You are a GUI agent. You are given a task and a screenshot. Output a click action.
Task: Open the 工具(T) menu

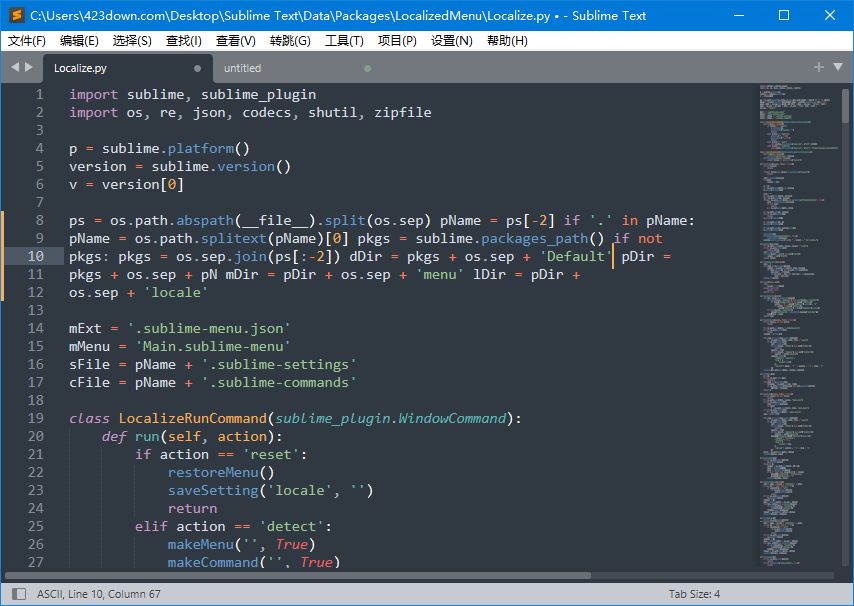pos(344,41)
